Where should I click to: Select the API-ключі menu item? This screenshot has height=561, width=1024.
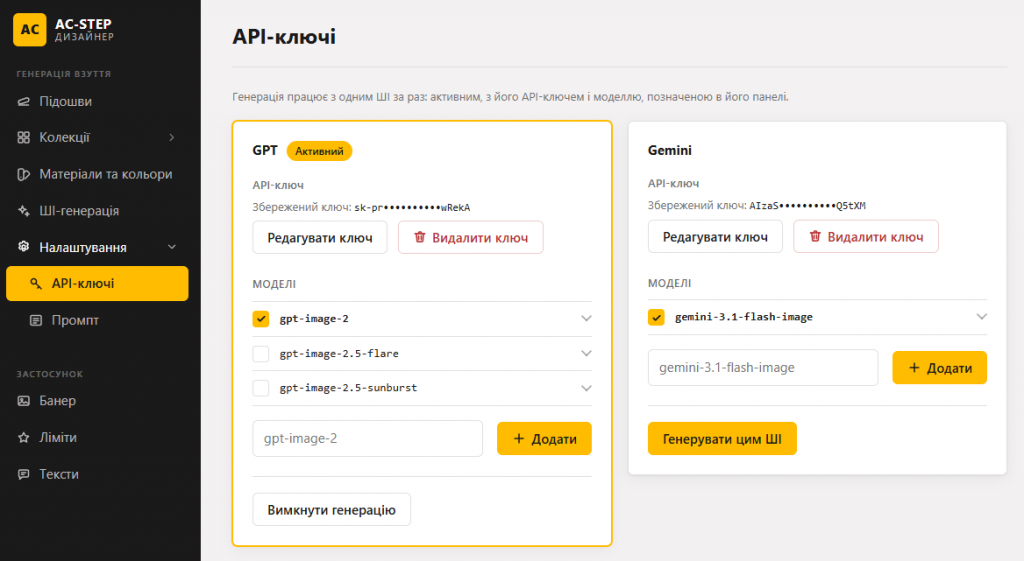(x=97, y=283)
